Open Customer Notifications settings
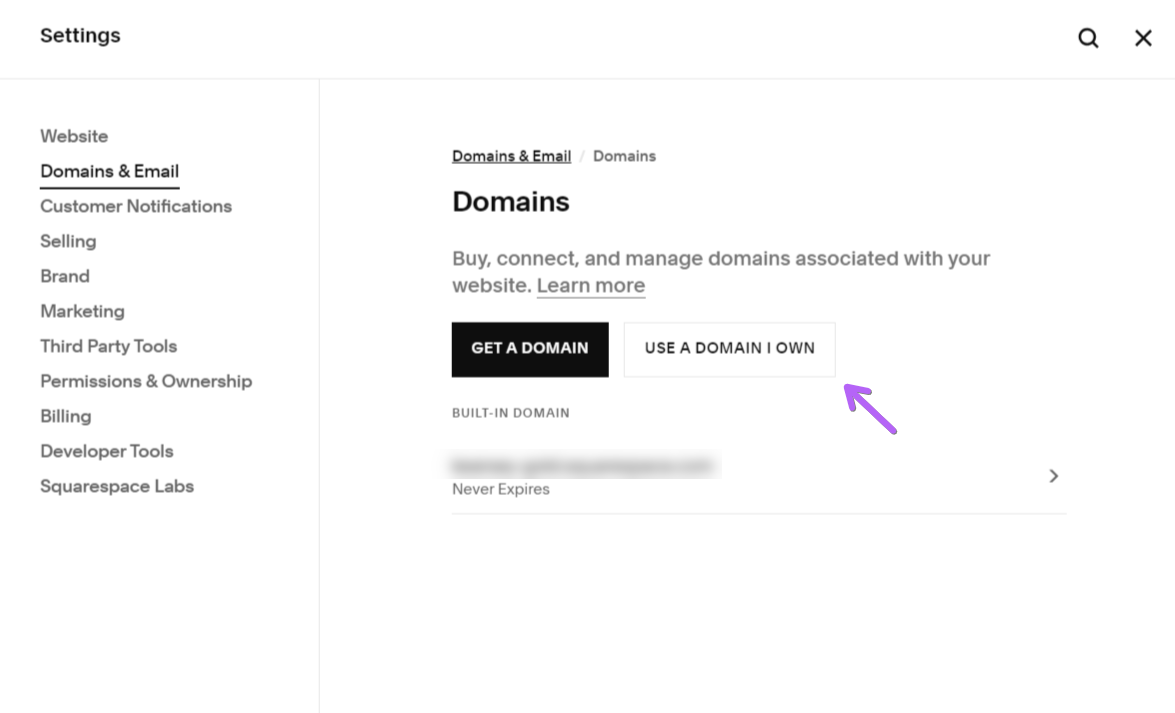This screenshot has width=1175, height=713. pyautogui.click(x=136, y=206)
